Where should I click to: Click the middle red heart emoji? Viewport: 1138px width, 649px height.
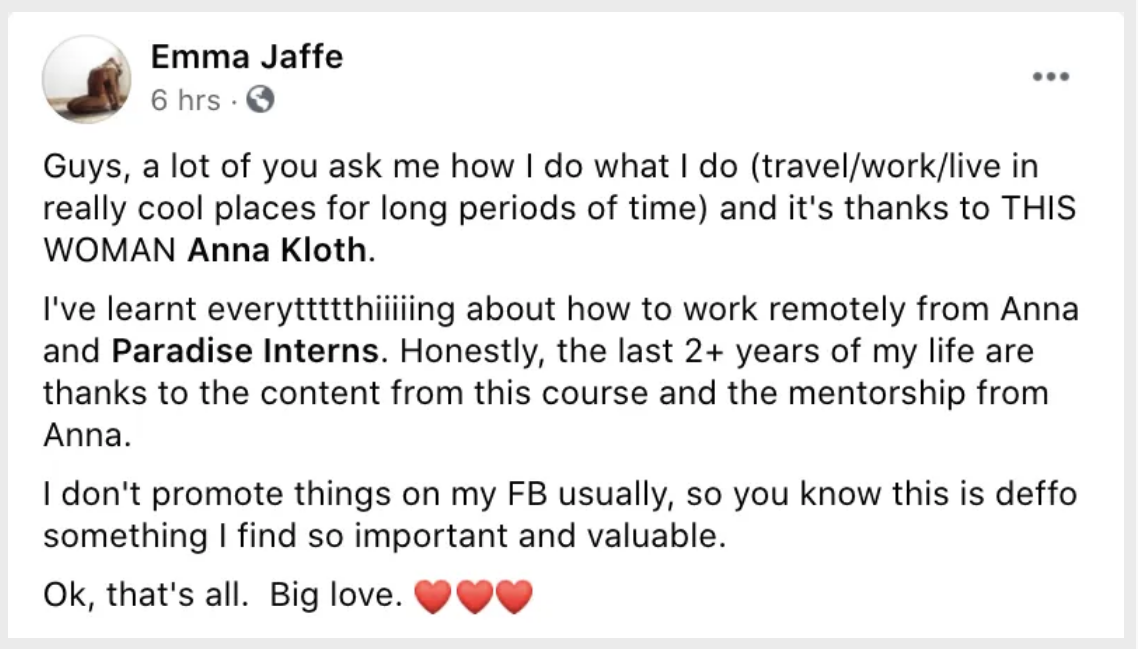473,597
